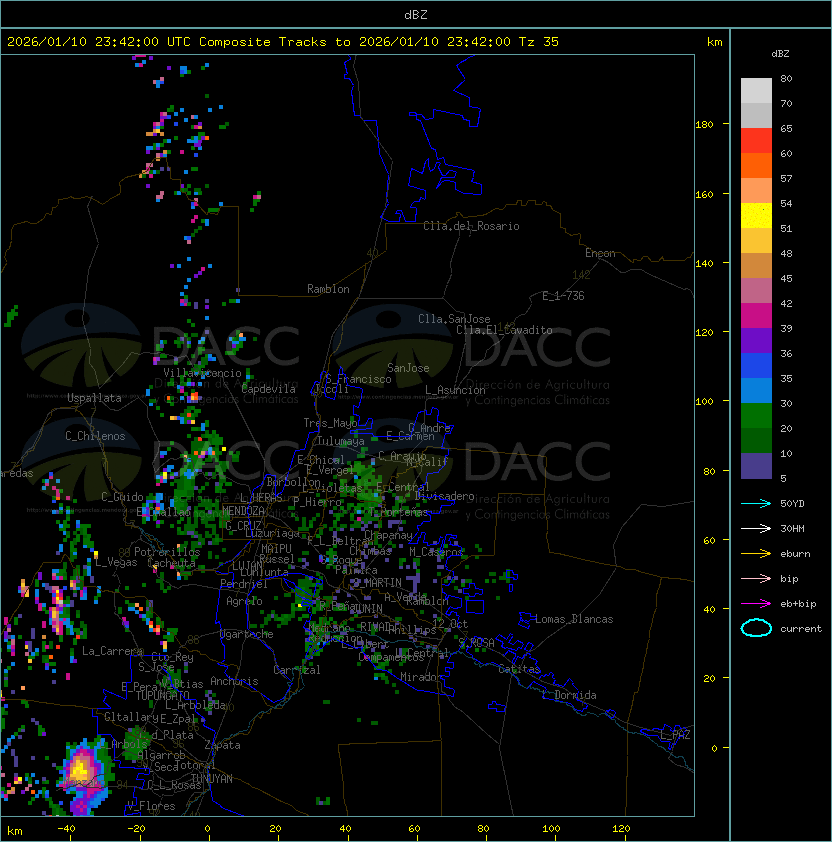Click the Capdevila map label
832x842 pixels.
268,389
